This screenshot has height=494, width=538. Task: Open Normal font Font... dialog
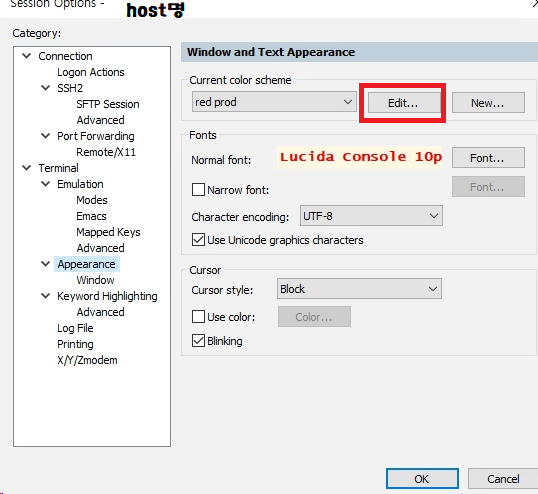[488, 158]
